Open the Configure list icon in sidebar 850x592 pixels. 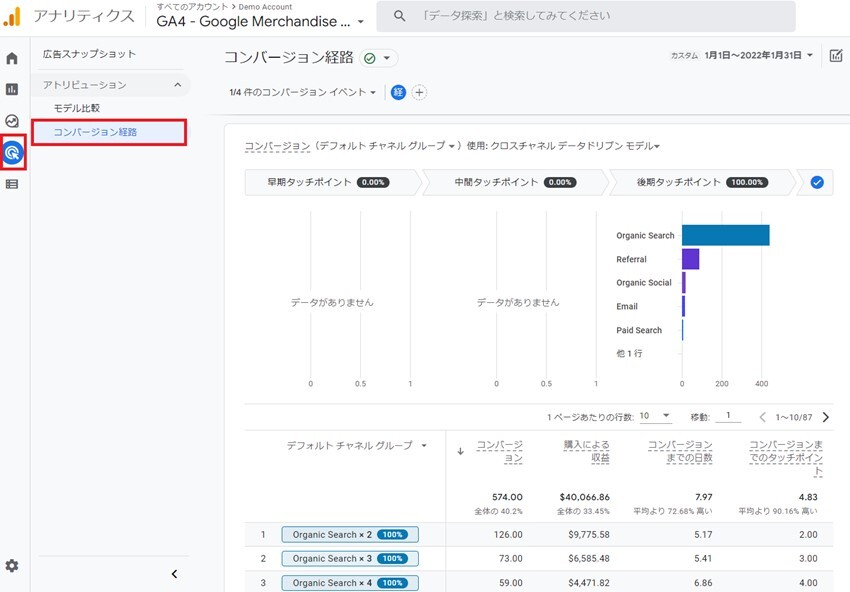pyautogui.click(x=12, y=184)
